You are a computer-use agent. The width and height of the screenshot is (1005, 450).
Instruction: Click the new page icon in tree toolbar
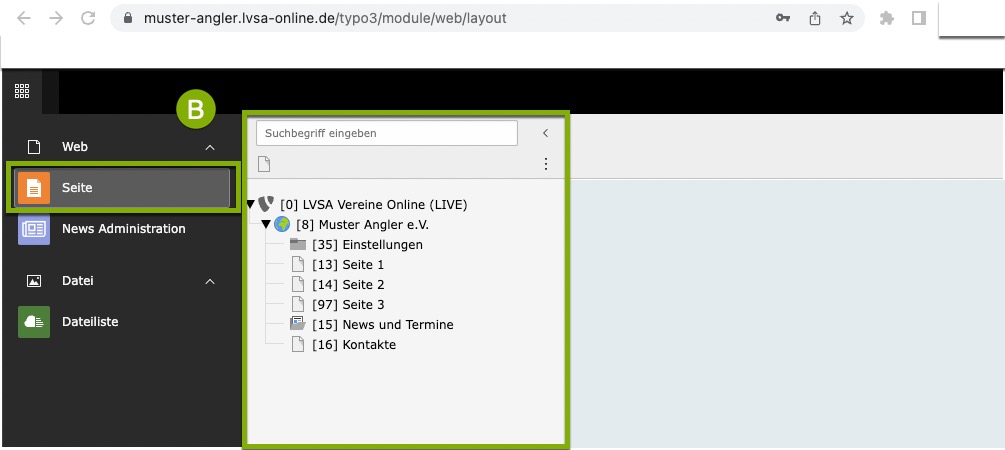pyautogui.click(x=264, y=164)
